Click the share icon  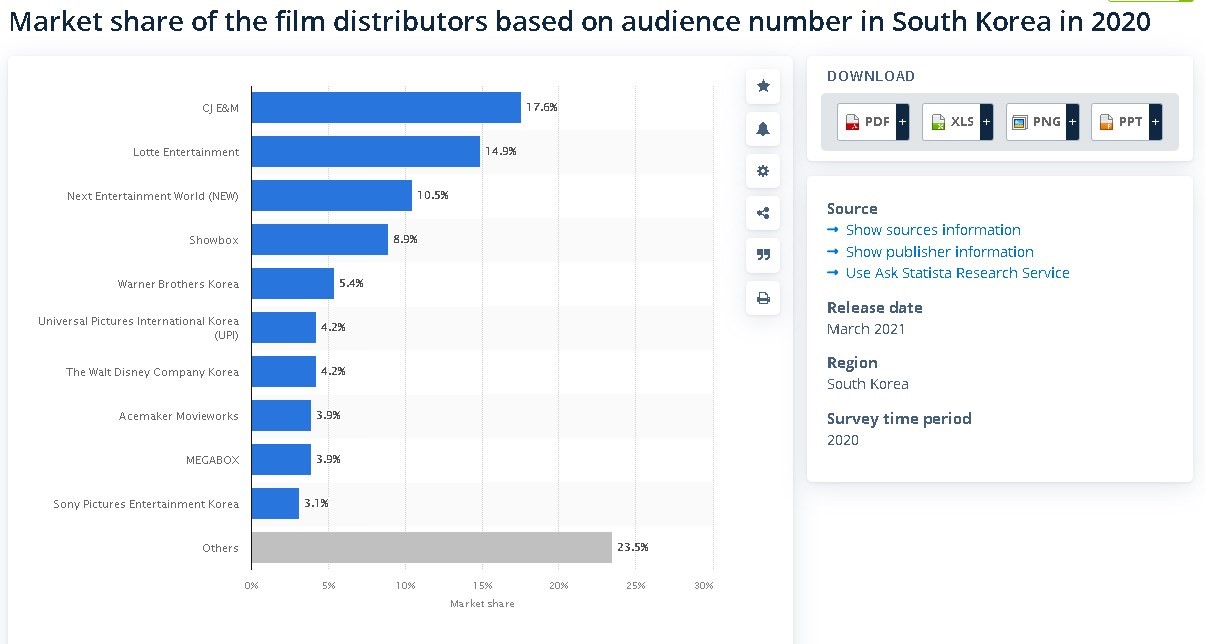pos(763,213)
